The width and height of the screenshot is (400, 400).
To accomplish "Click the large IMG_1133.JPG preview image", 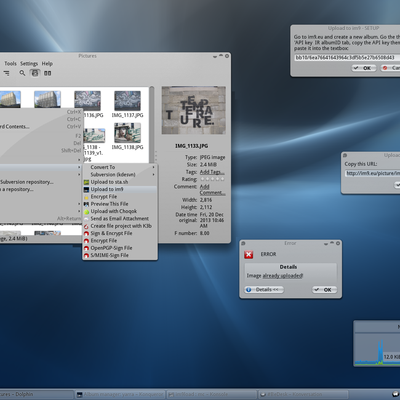I will (194, 110).
